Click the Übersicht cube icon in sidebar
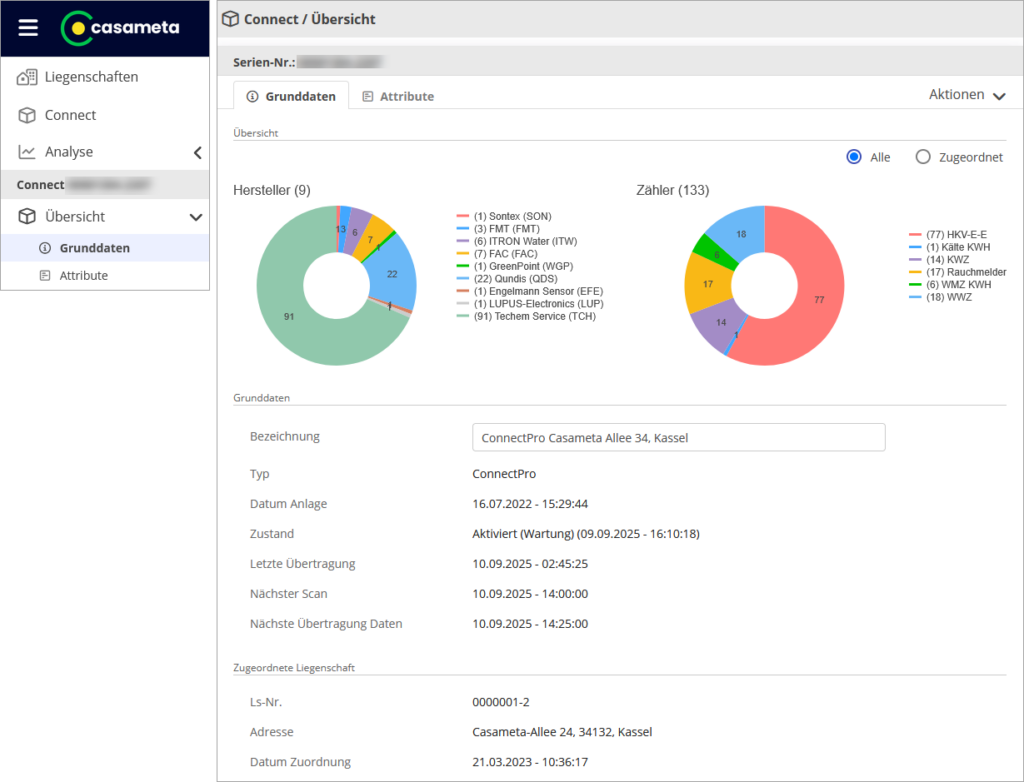 tap(27, 216)
